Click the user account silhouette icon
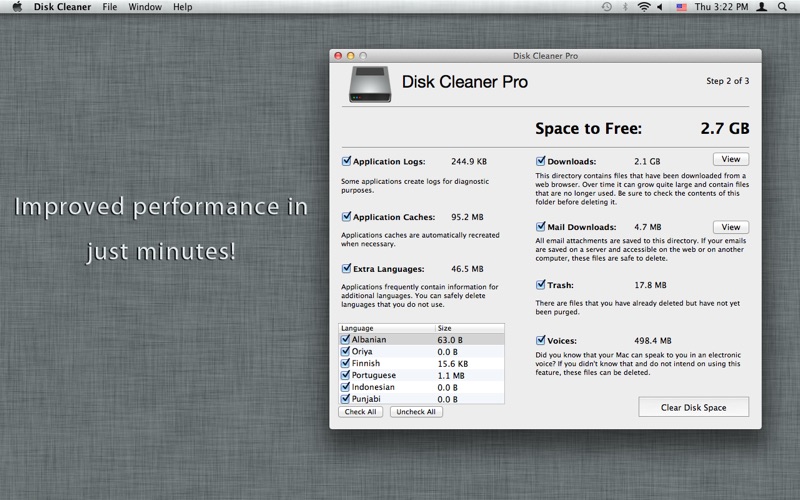This screenshot has height=500, width=800. coord(762,7)
